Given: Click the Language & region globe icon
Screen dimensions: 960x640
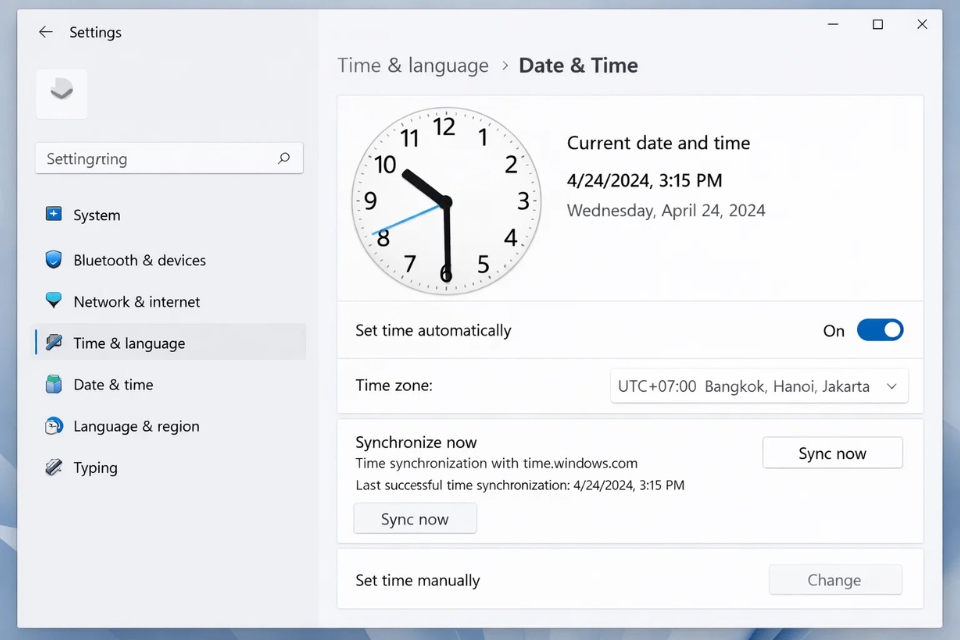Looking at the screenshot, I should tap(53, 426).
